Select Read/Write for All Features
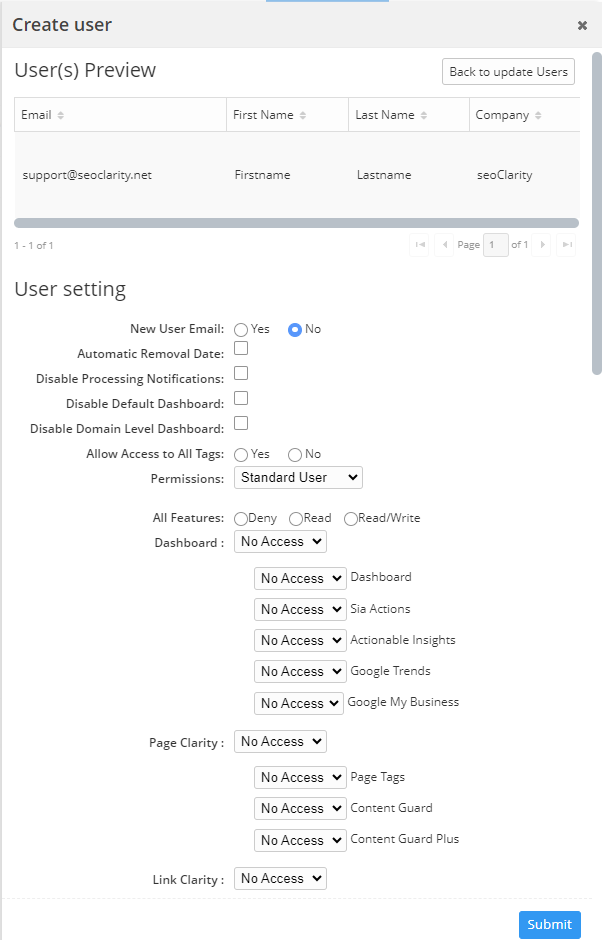This screenshot has height=940, width=602. [351, 519]
